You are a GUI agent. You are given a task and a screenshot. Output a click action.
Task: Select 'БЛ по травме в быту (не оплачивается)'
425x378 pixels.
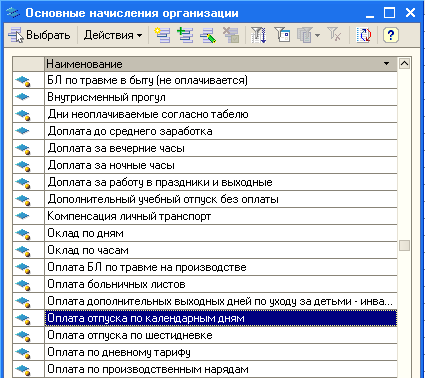pos(221,80)
